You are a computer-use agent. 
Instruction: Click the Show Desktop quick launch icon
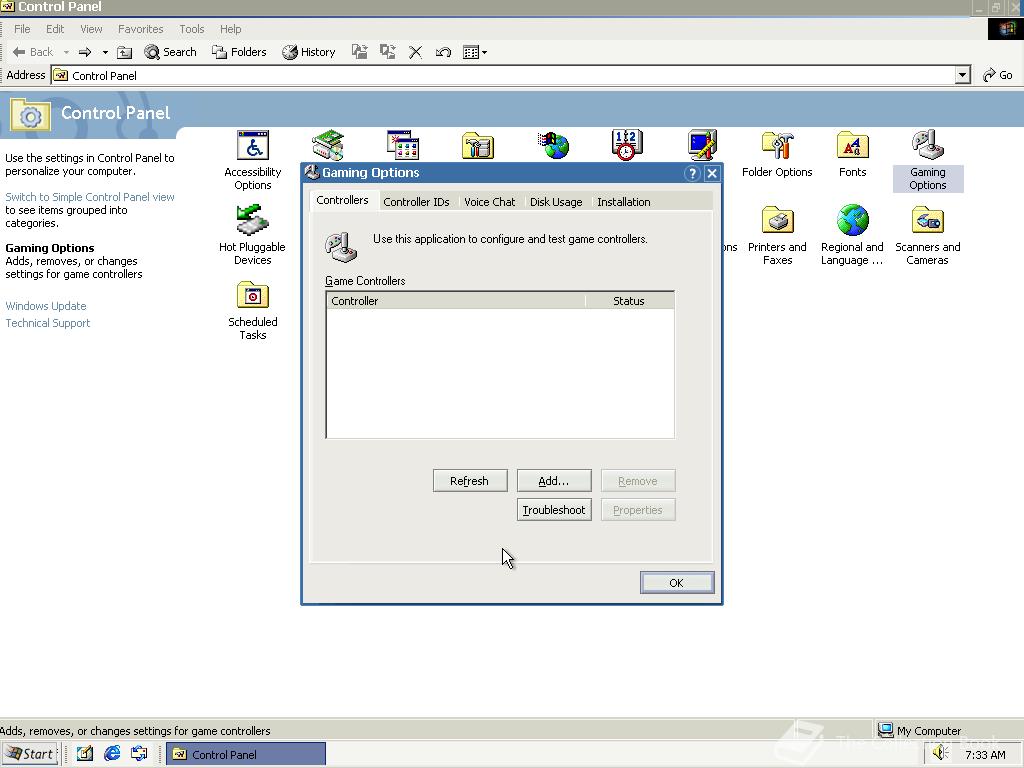[85, 754]
